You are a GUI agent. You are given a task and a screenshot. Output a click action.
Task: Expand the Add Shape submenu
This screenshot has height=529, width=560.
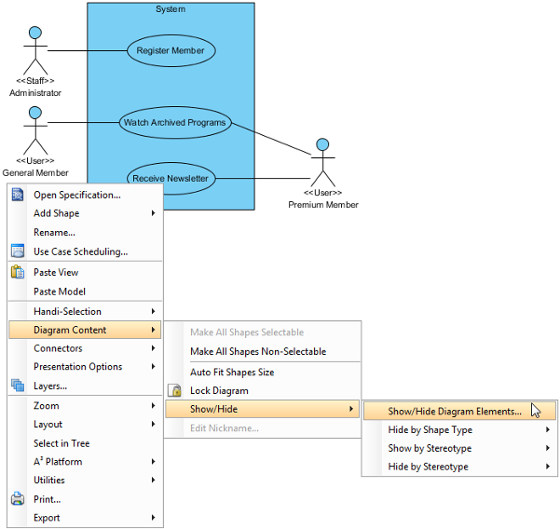coord(85,213)
